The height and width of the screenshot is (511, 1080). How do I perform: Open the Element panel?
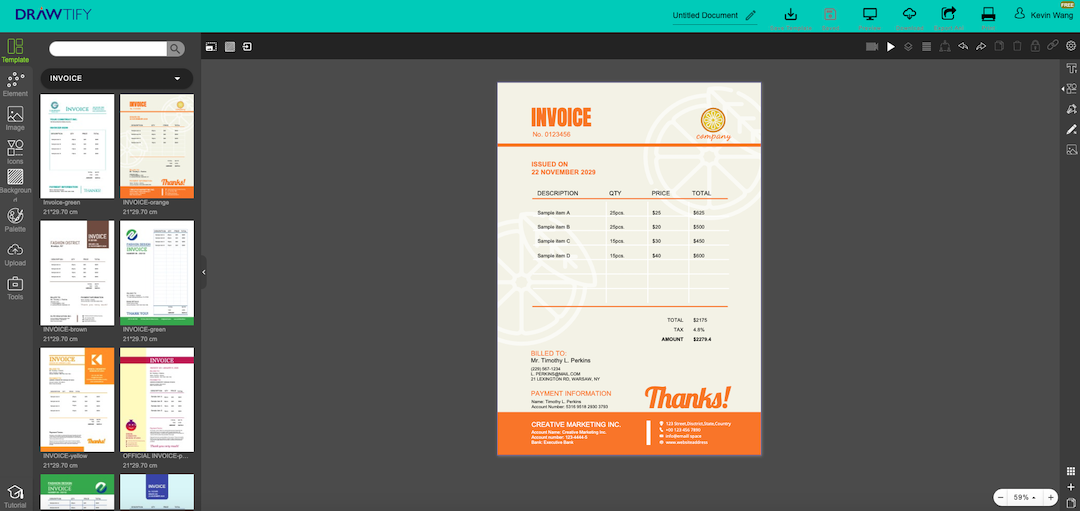point(15,85)
